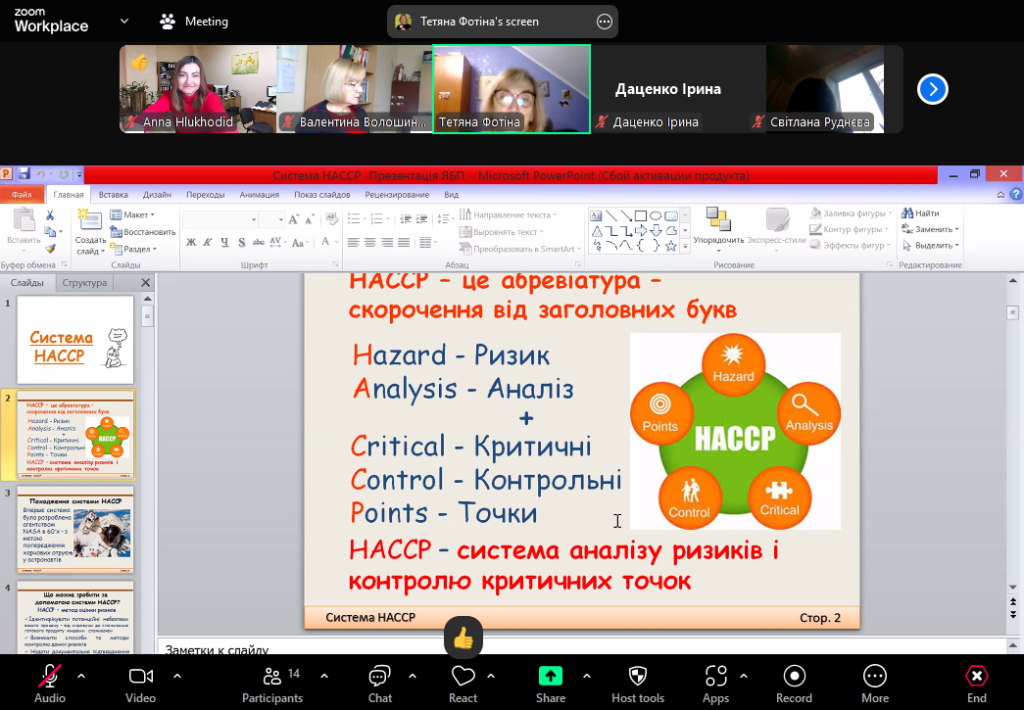Screen dimensions: 1024x710
Task: Open the Participants panel
Action: [x=271, y=682]
